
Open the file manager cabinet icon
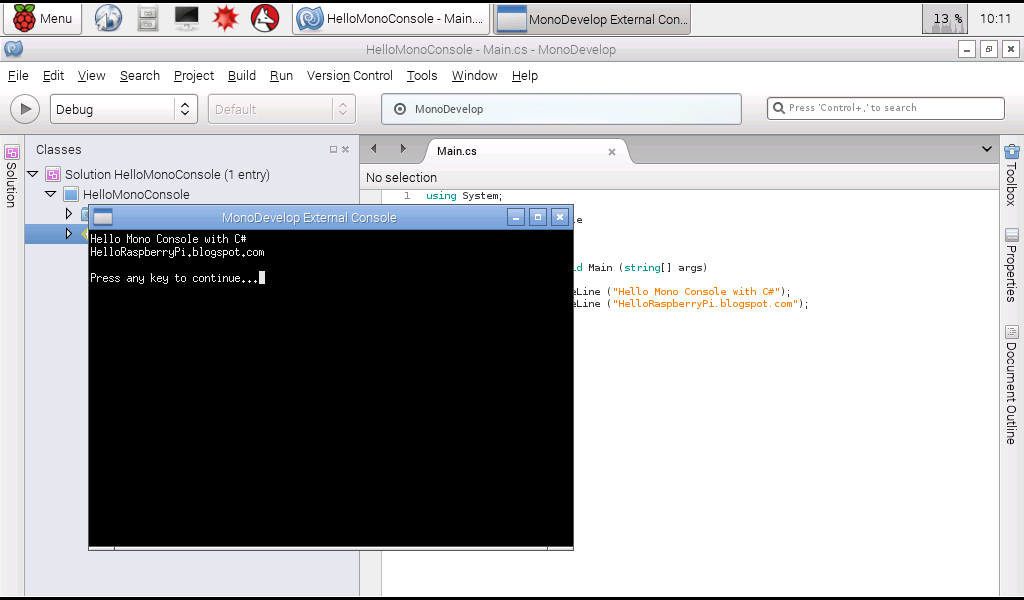148,18
